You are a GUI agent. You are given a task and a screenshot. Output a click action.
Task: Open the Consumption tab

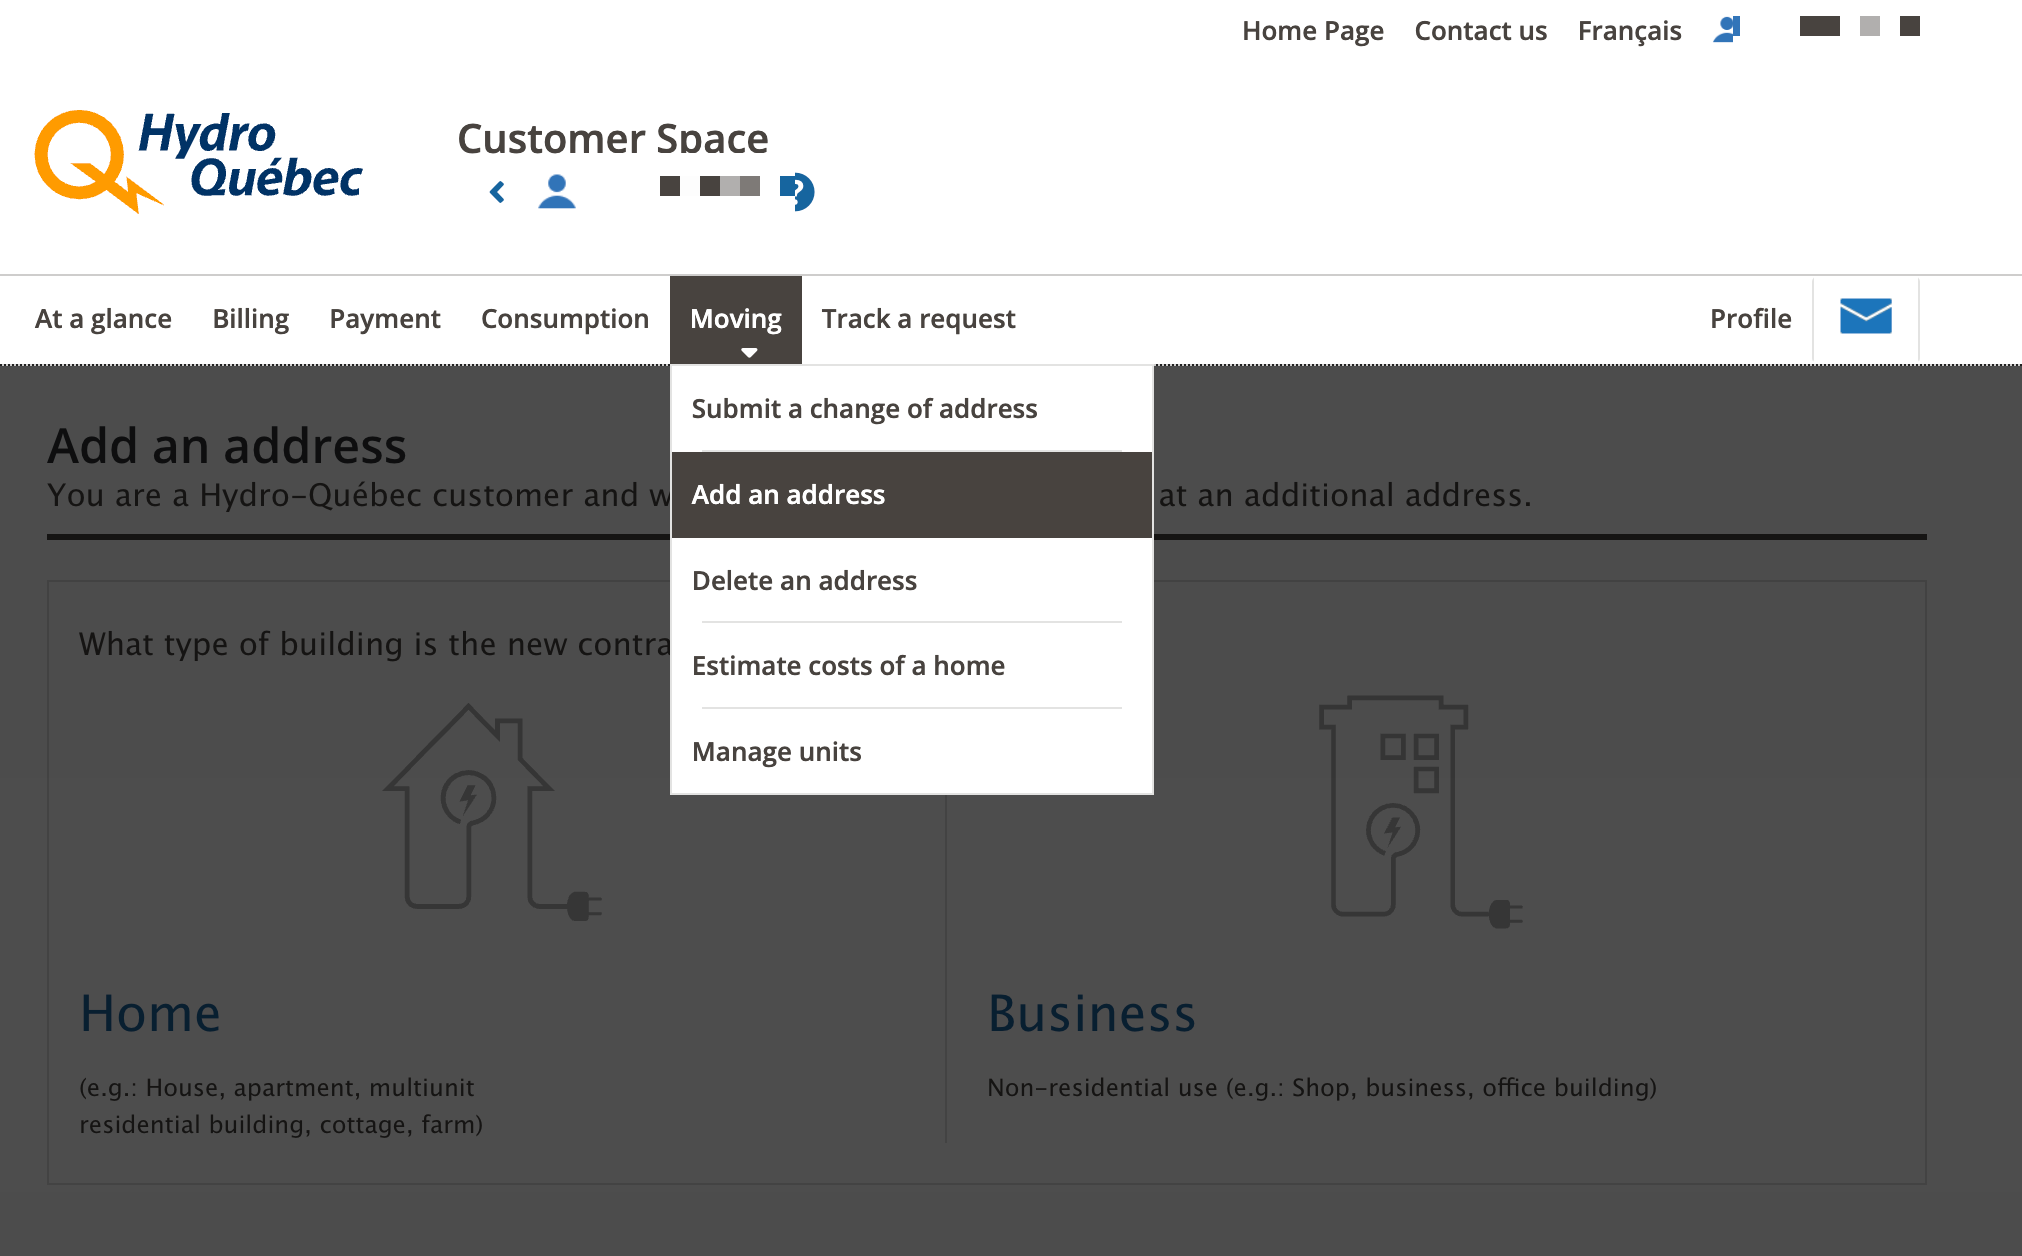[565, 319]
